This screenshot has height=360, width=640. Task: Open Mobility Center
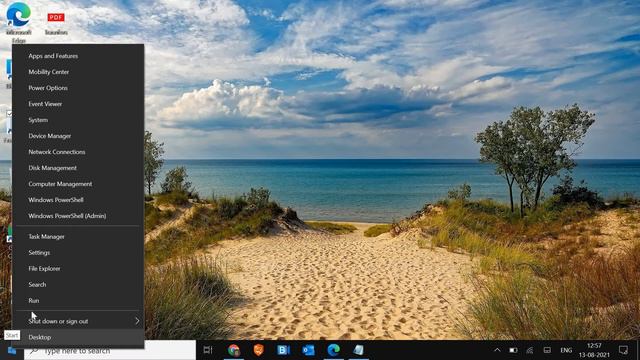click(x=78, y=72)
